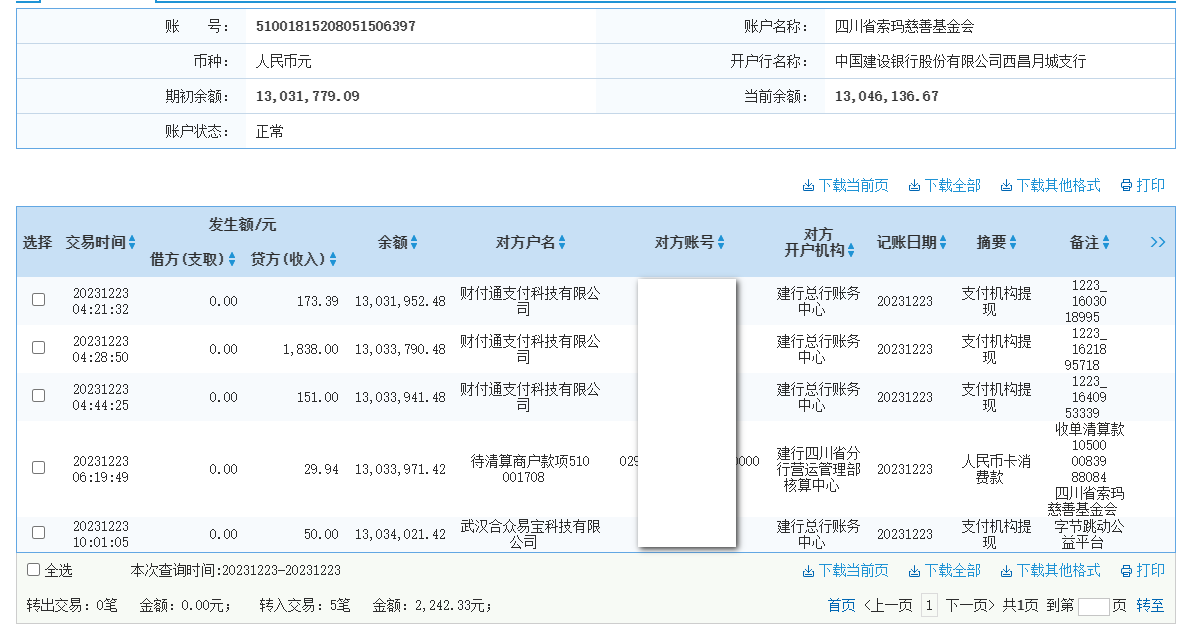The image size is (1186, 635).
Task: Click credit amount 50.00
Action: [321, 534]
